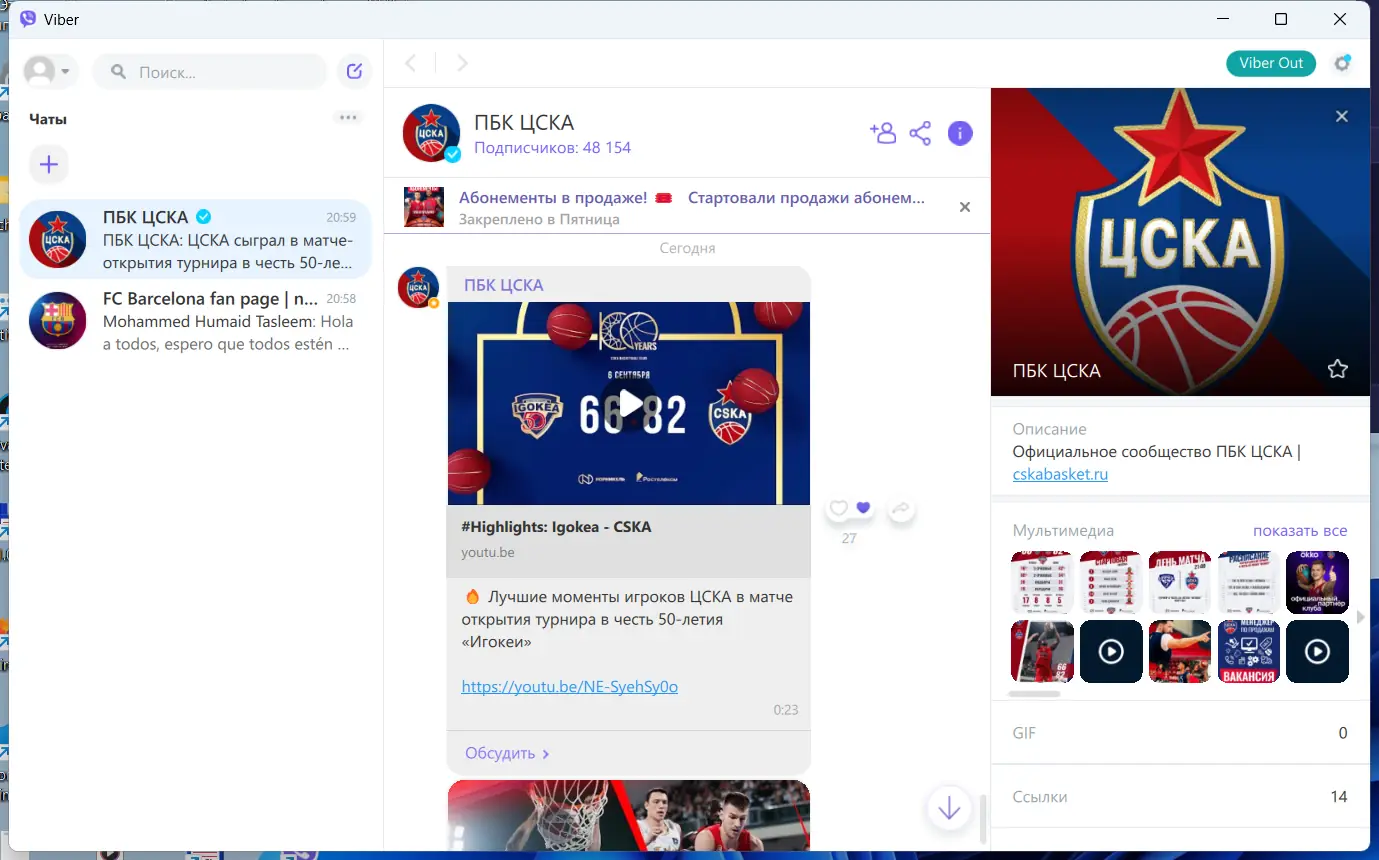This screenshot has height=860, width=1379.
Task: Open the pinned Абонементы в продаже announcement
Action: click(x=660, y=207)
